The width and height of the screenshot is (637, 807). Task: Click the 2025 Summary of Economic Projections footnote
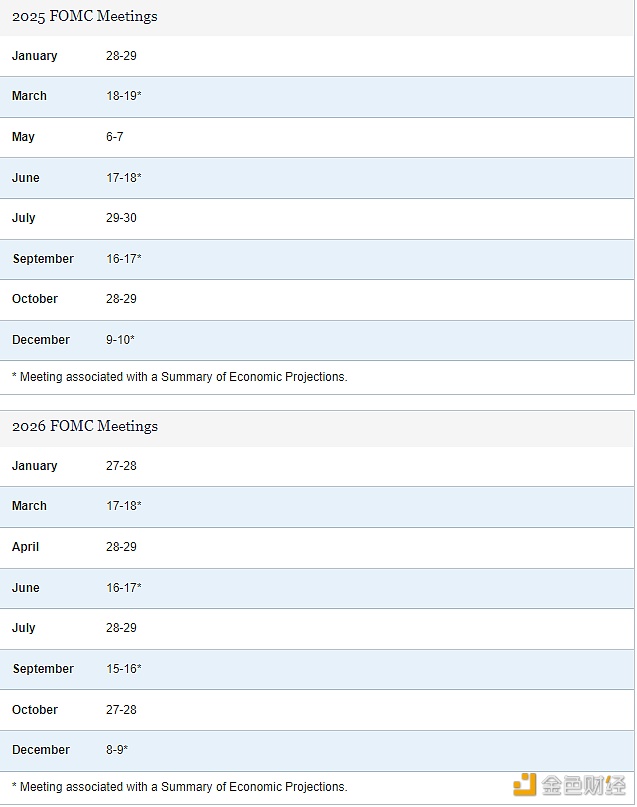click(180, 377)
